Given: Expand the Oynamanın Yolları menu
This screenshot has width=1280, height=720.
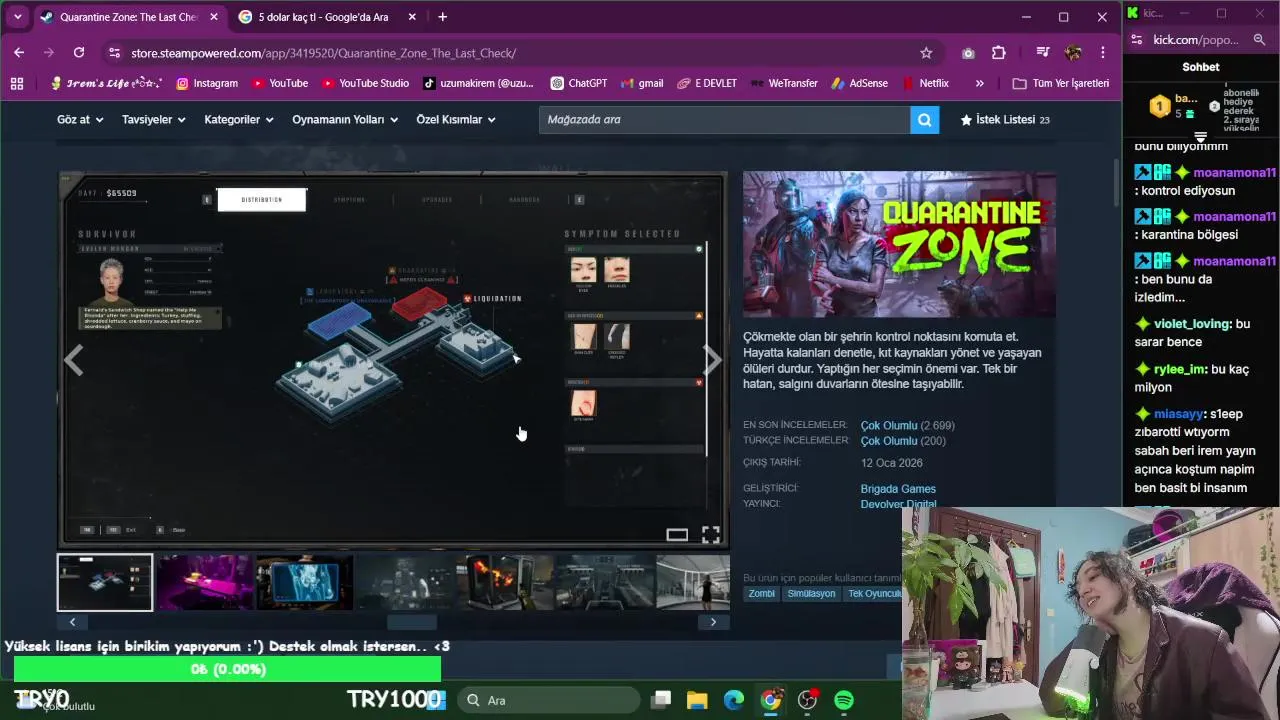Looking at the screenshot, I should (x=345, y=119).
